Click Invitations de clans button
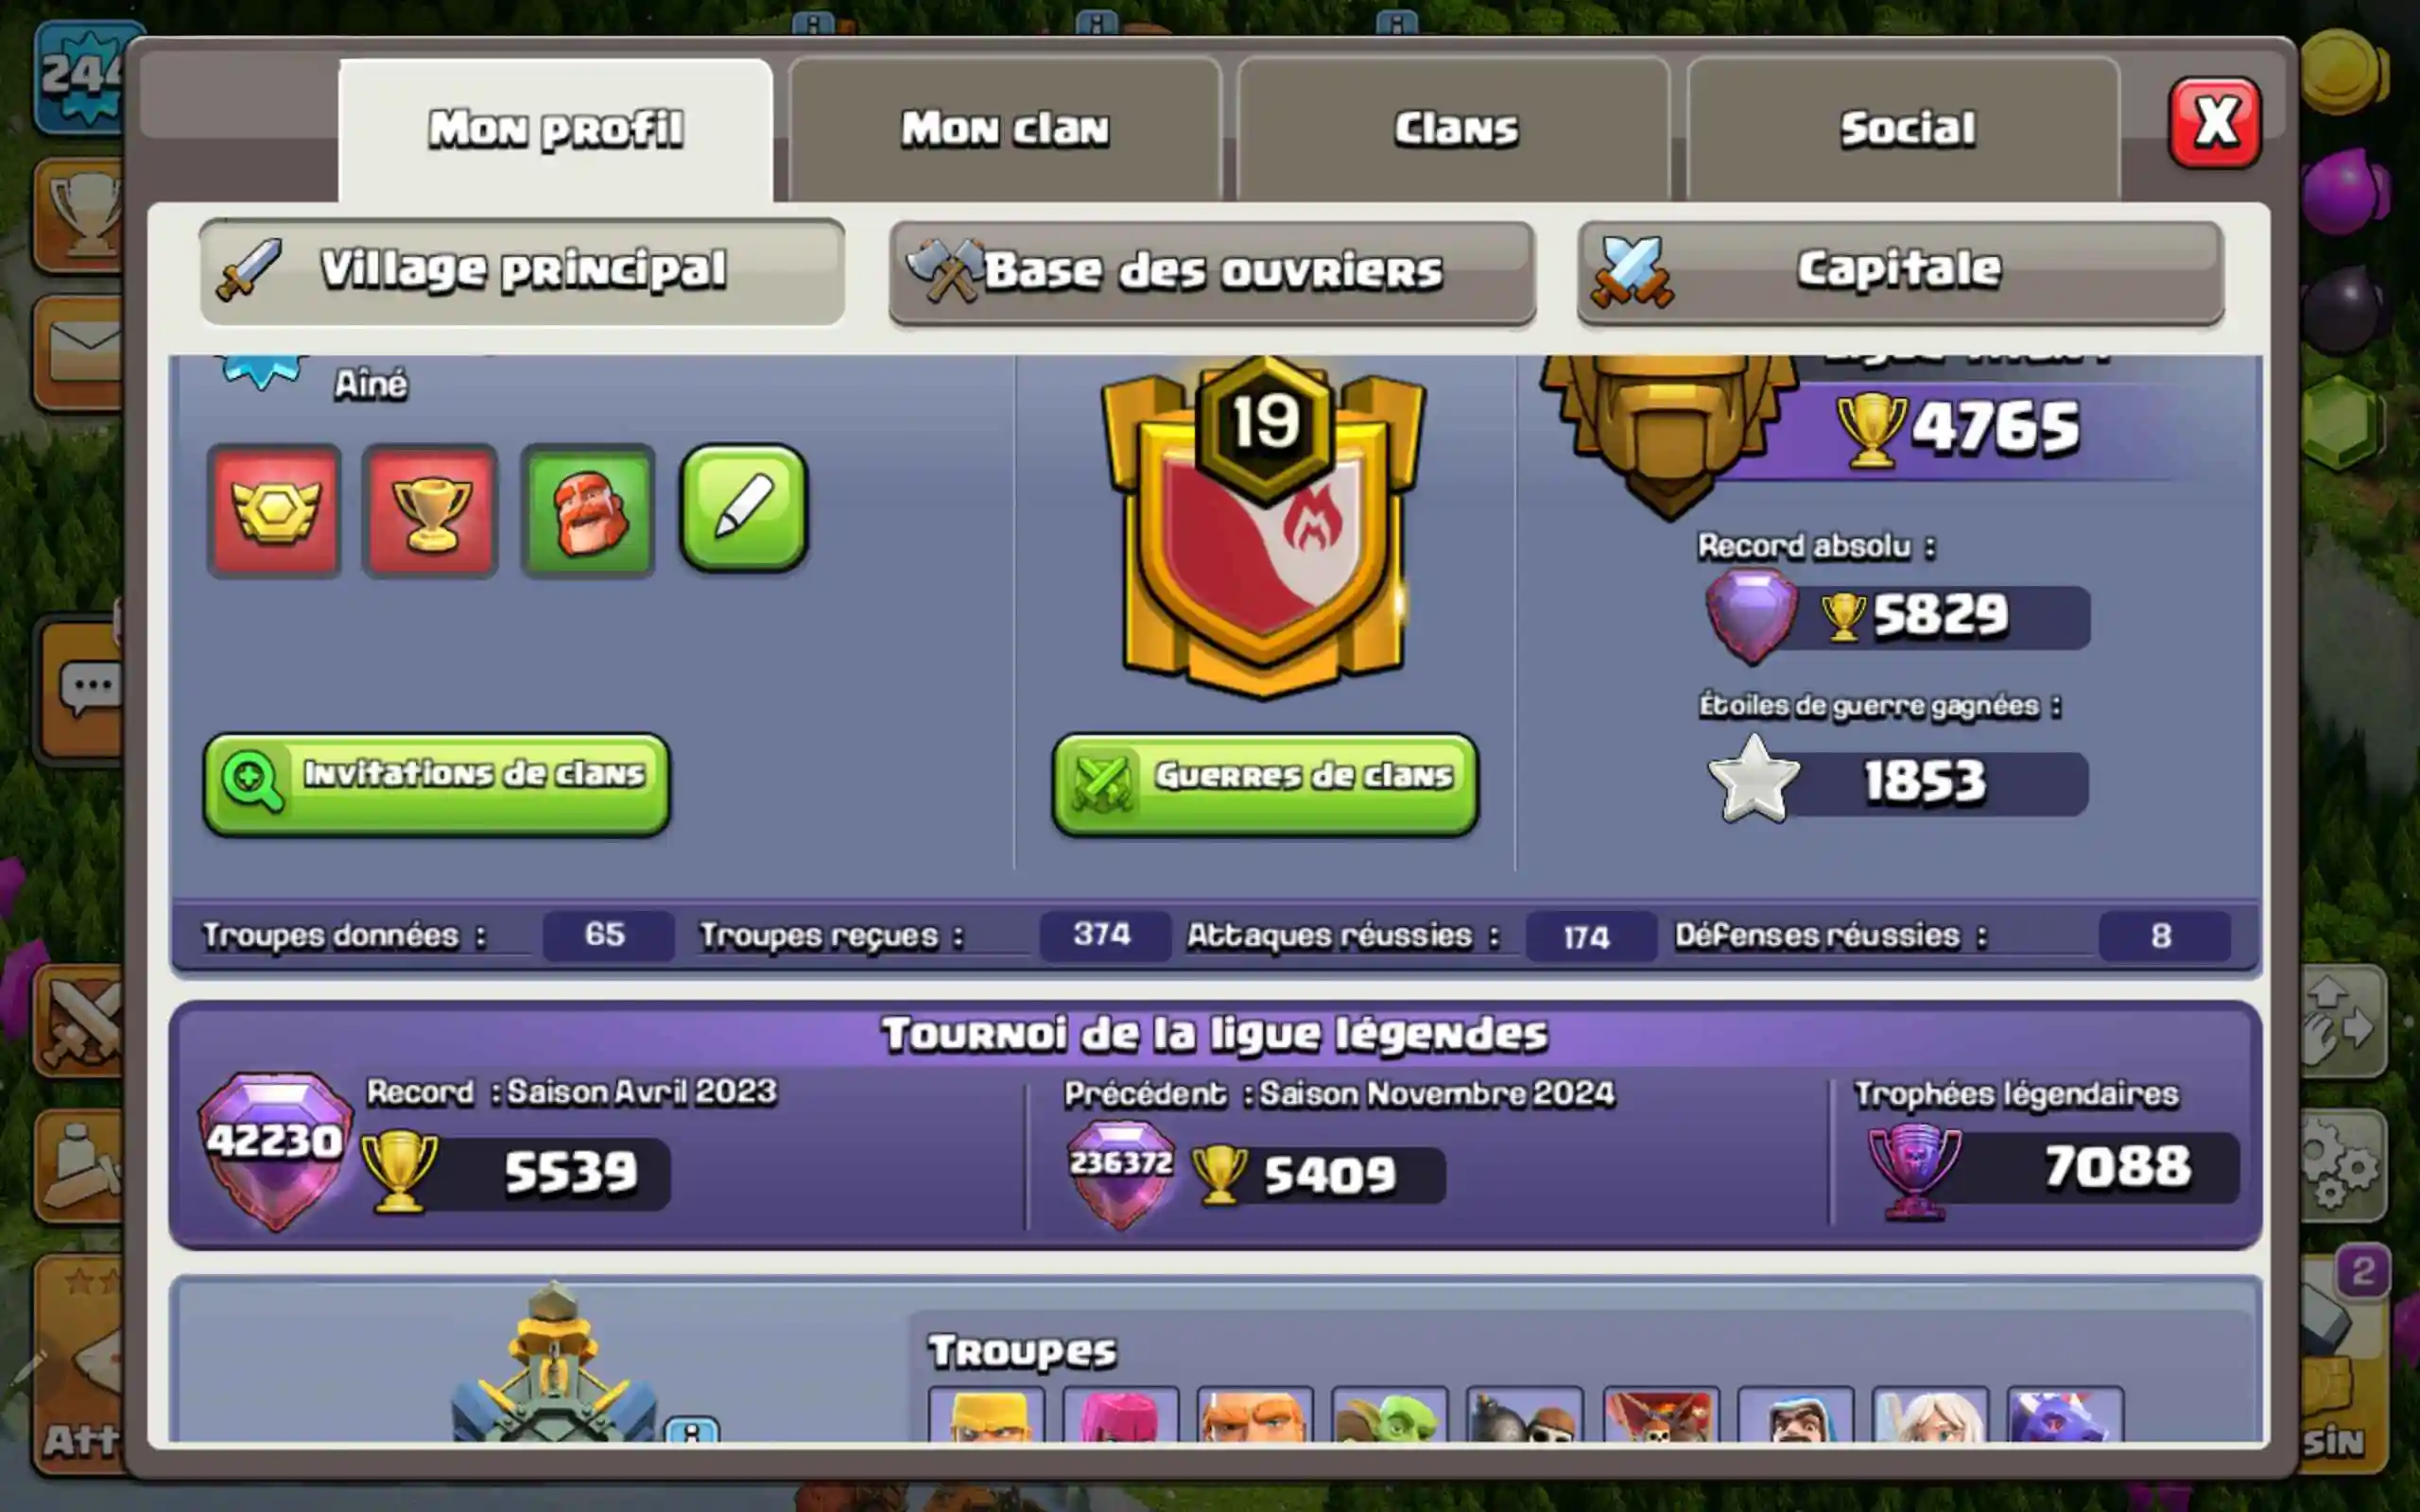The height and width of the screenshot is (1512, 2420). coord(437,784)
